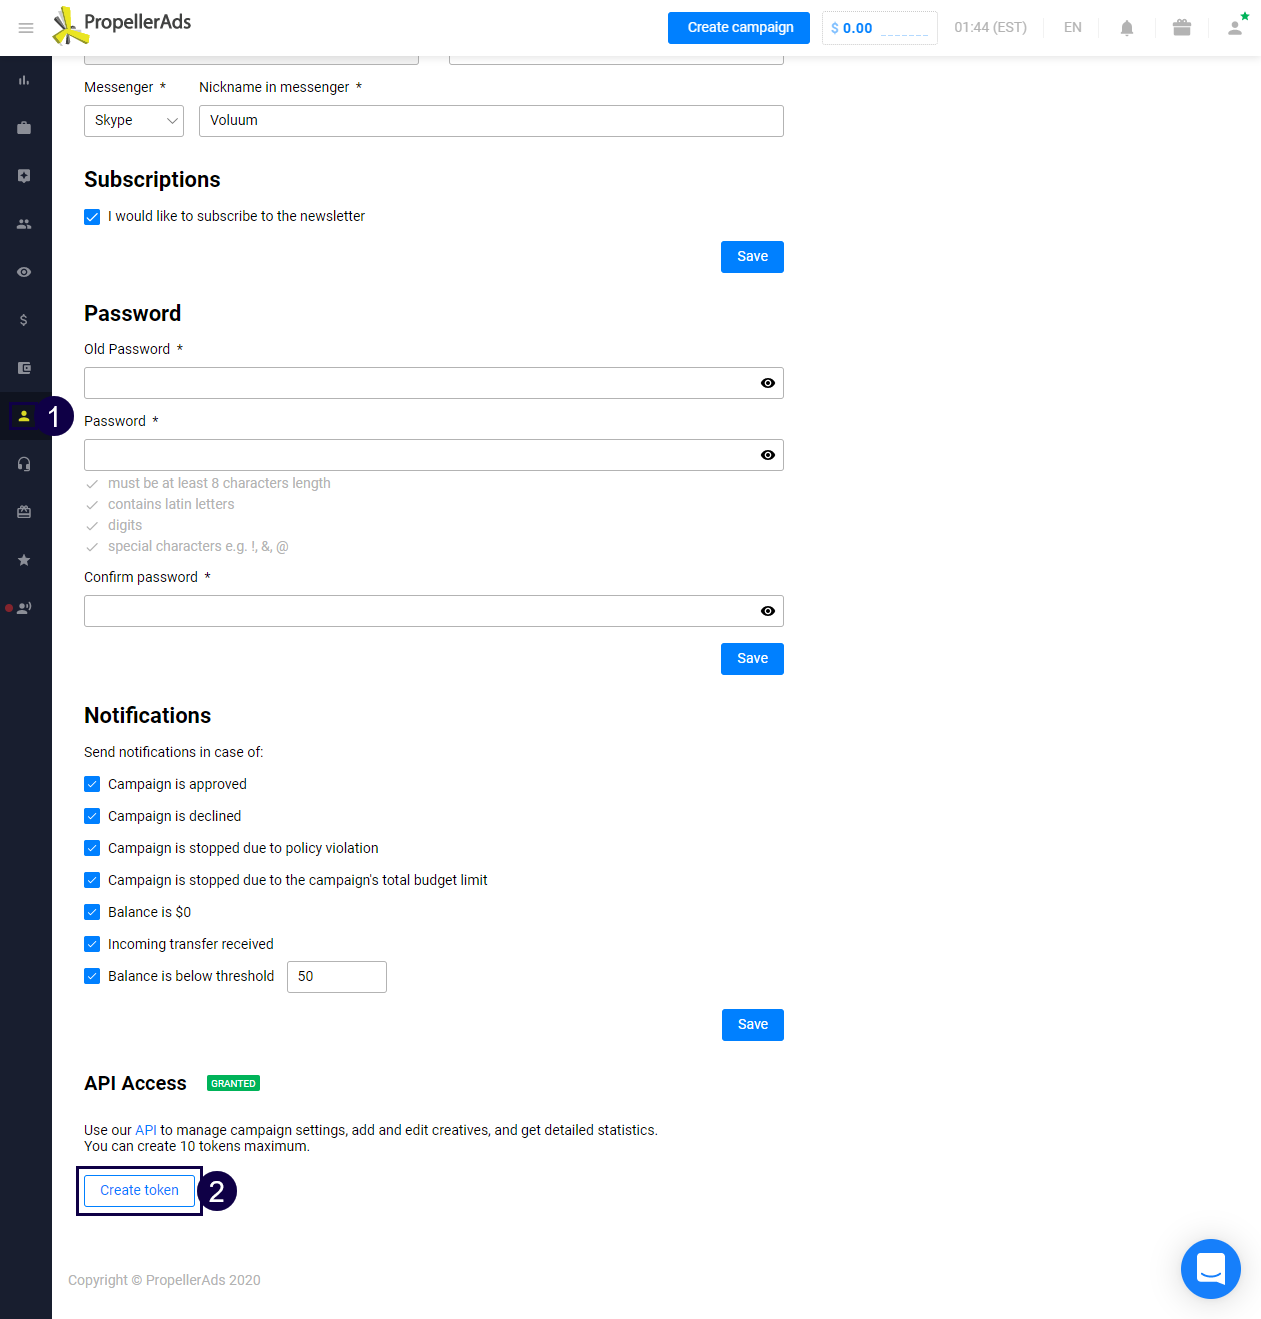The image size is (1261, 1319).
Task: Click the headset support sidebar icon
Action: (24, 464)
